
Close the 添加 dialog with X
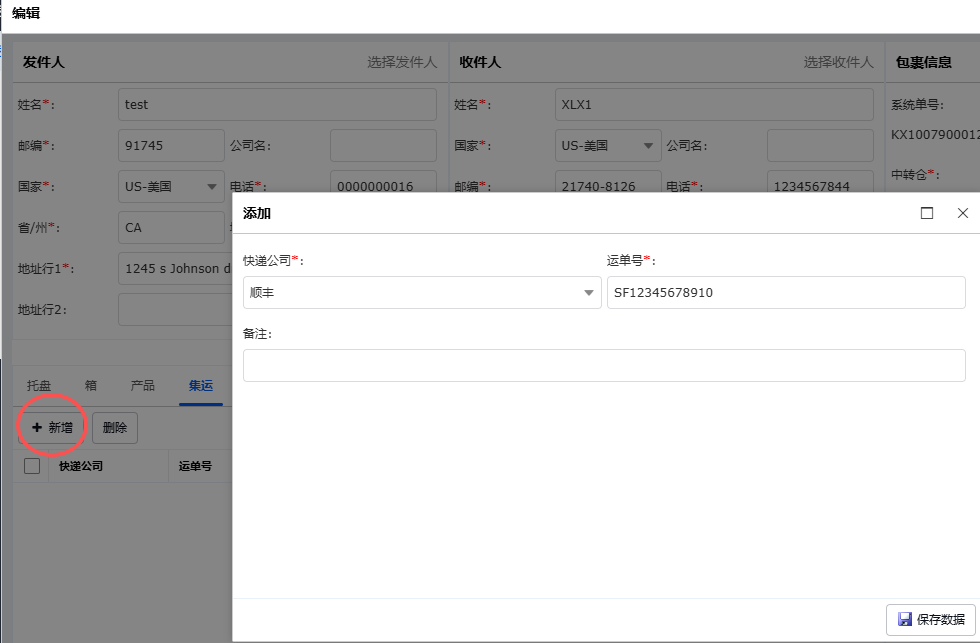[x=963, y=213]
